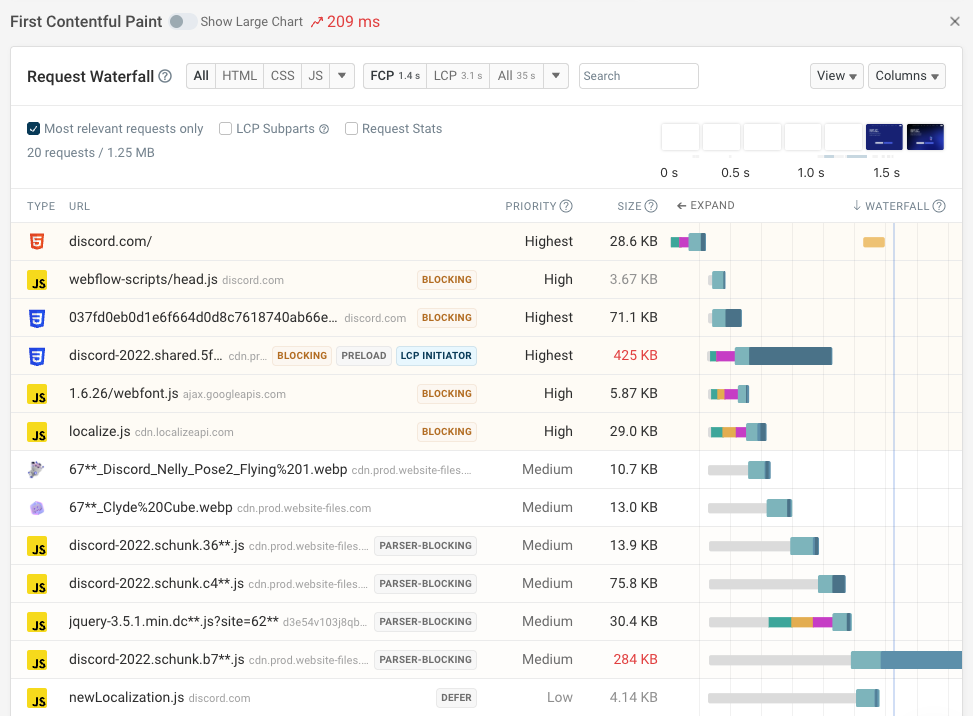Toggle the Show Large Chart switch
973x716 pixels.
(182, 22)
